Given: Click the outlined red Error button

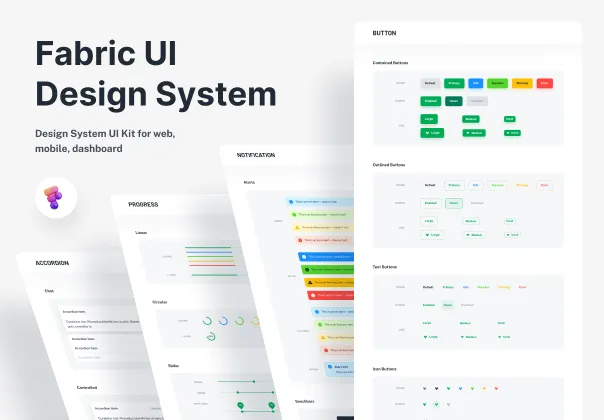Looking at the screenshot, I should click(544, 185).
